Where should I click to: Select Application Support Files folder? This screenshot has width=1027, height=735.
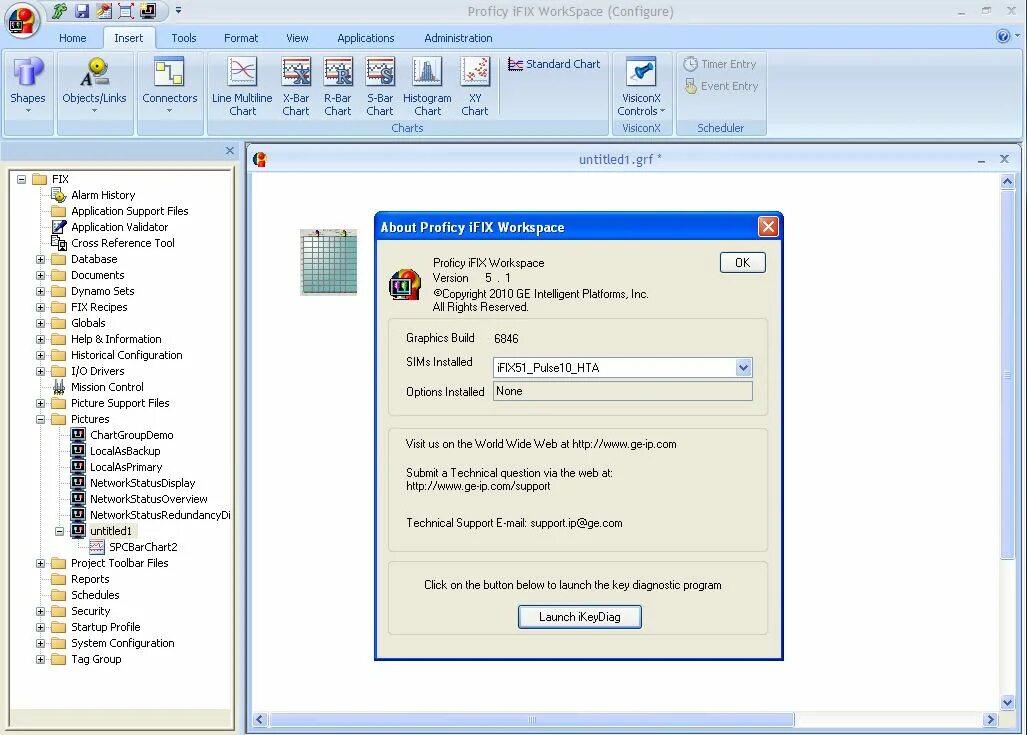129,211
